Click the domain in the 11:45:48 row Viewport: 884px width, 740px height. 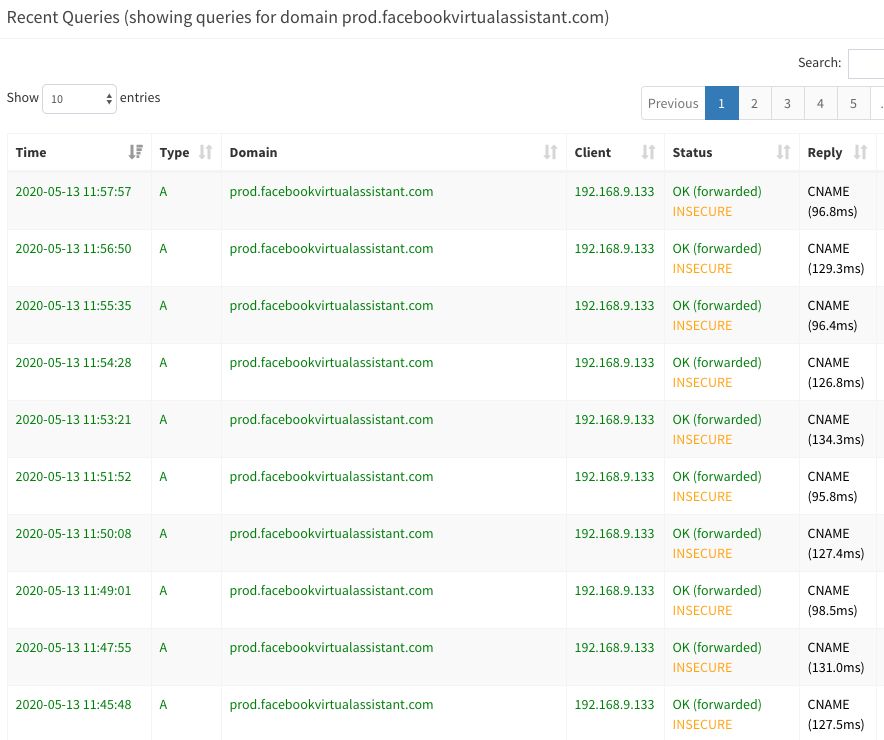click(x=331, y=705)
